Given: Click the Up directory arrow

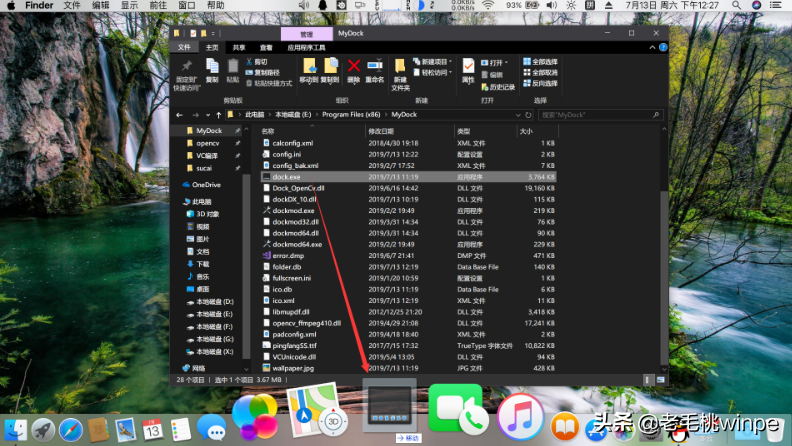Looking at the screenshot, I should (217, 114).
